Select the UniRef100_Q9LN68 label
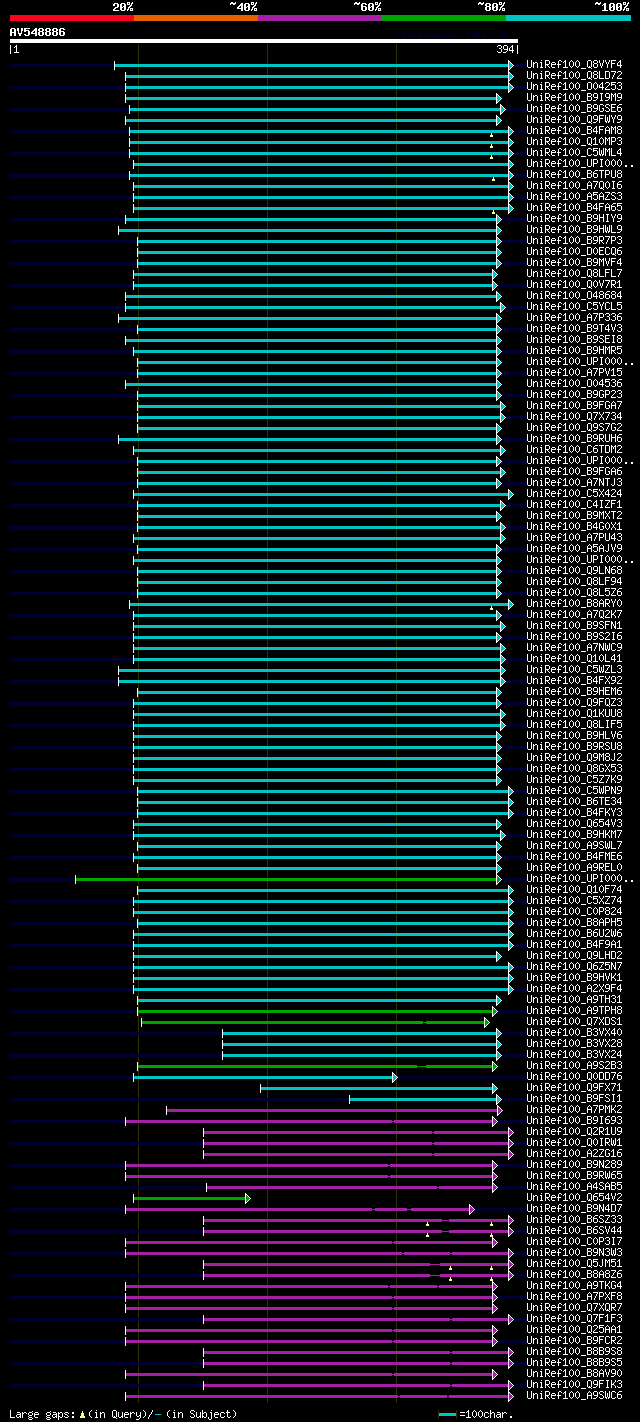 click(x=574, y=570)
